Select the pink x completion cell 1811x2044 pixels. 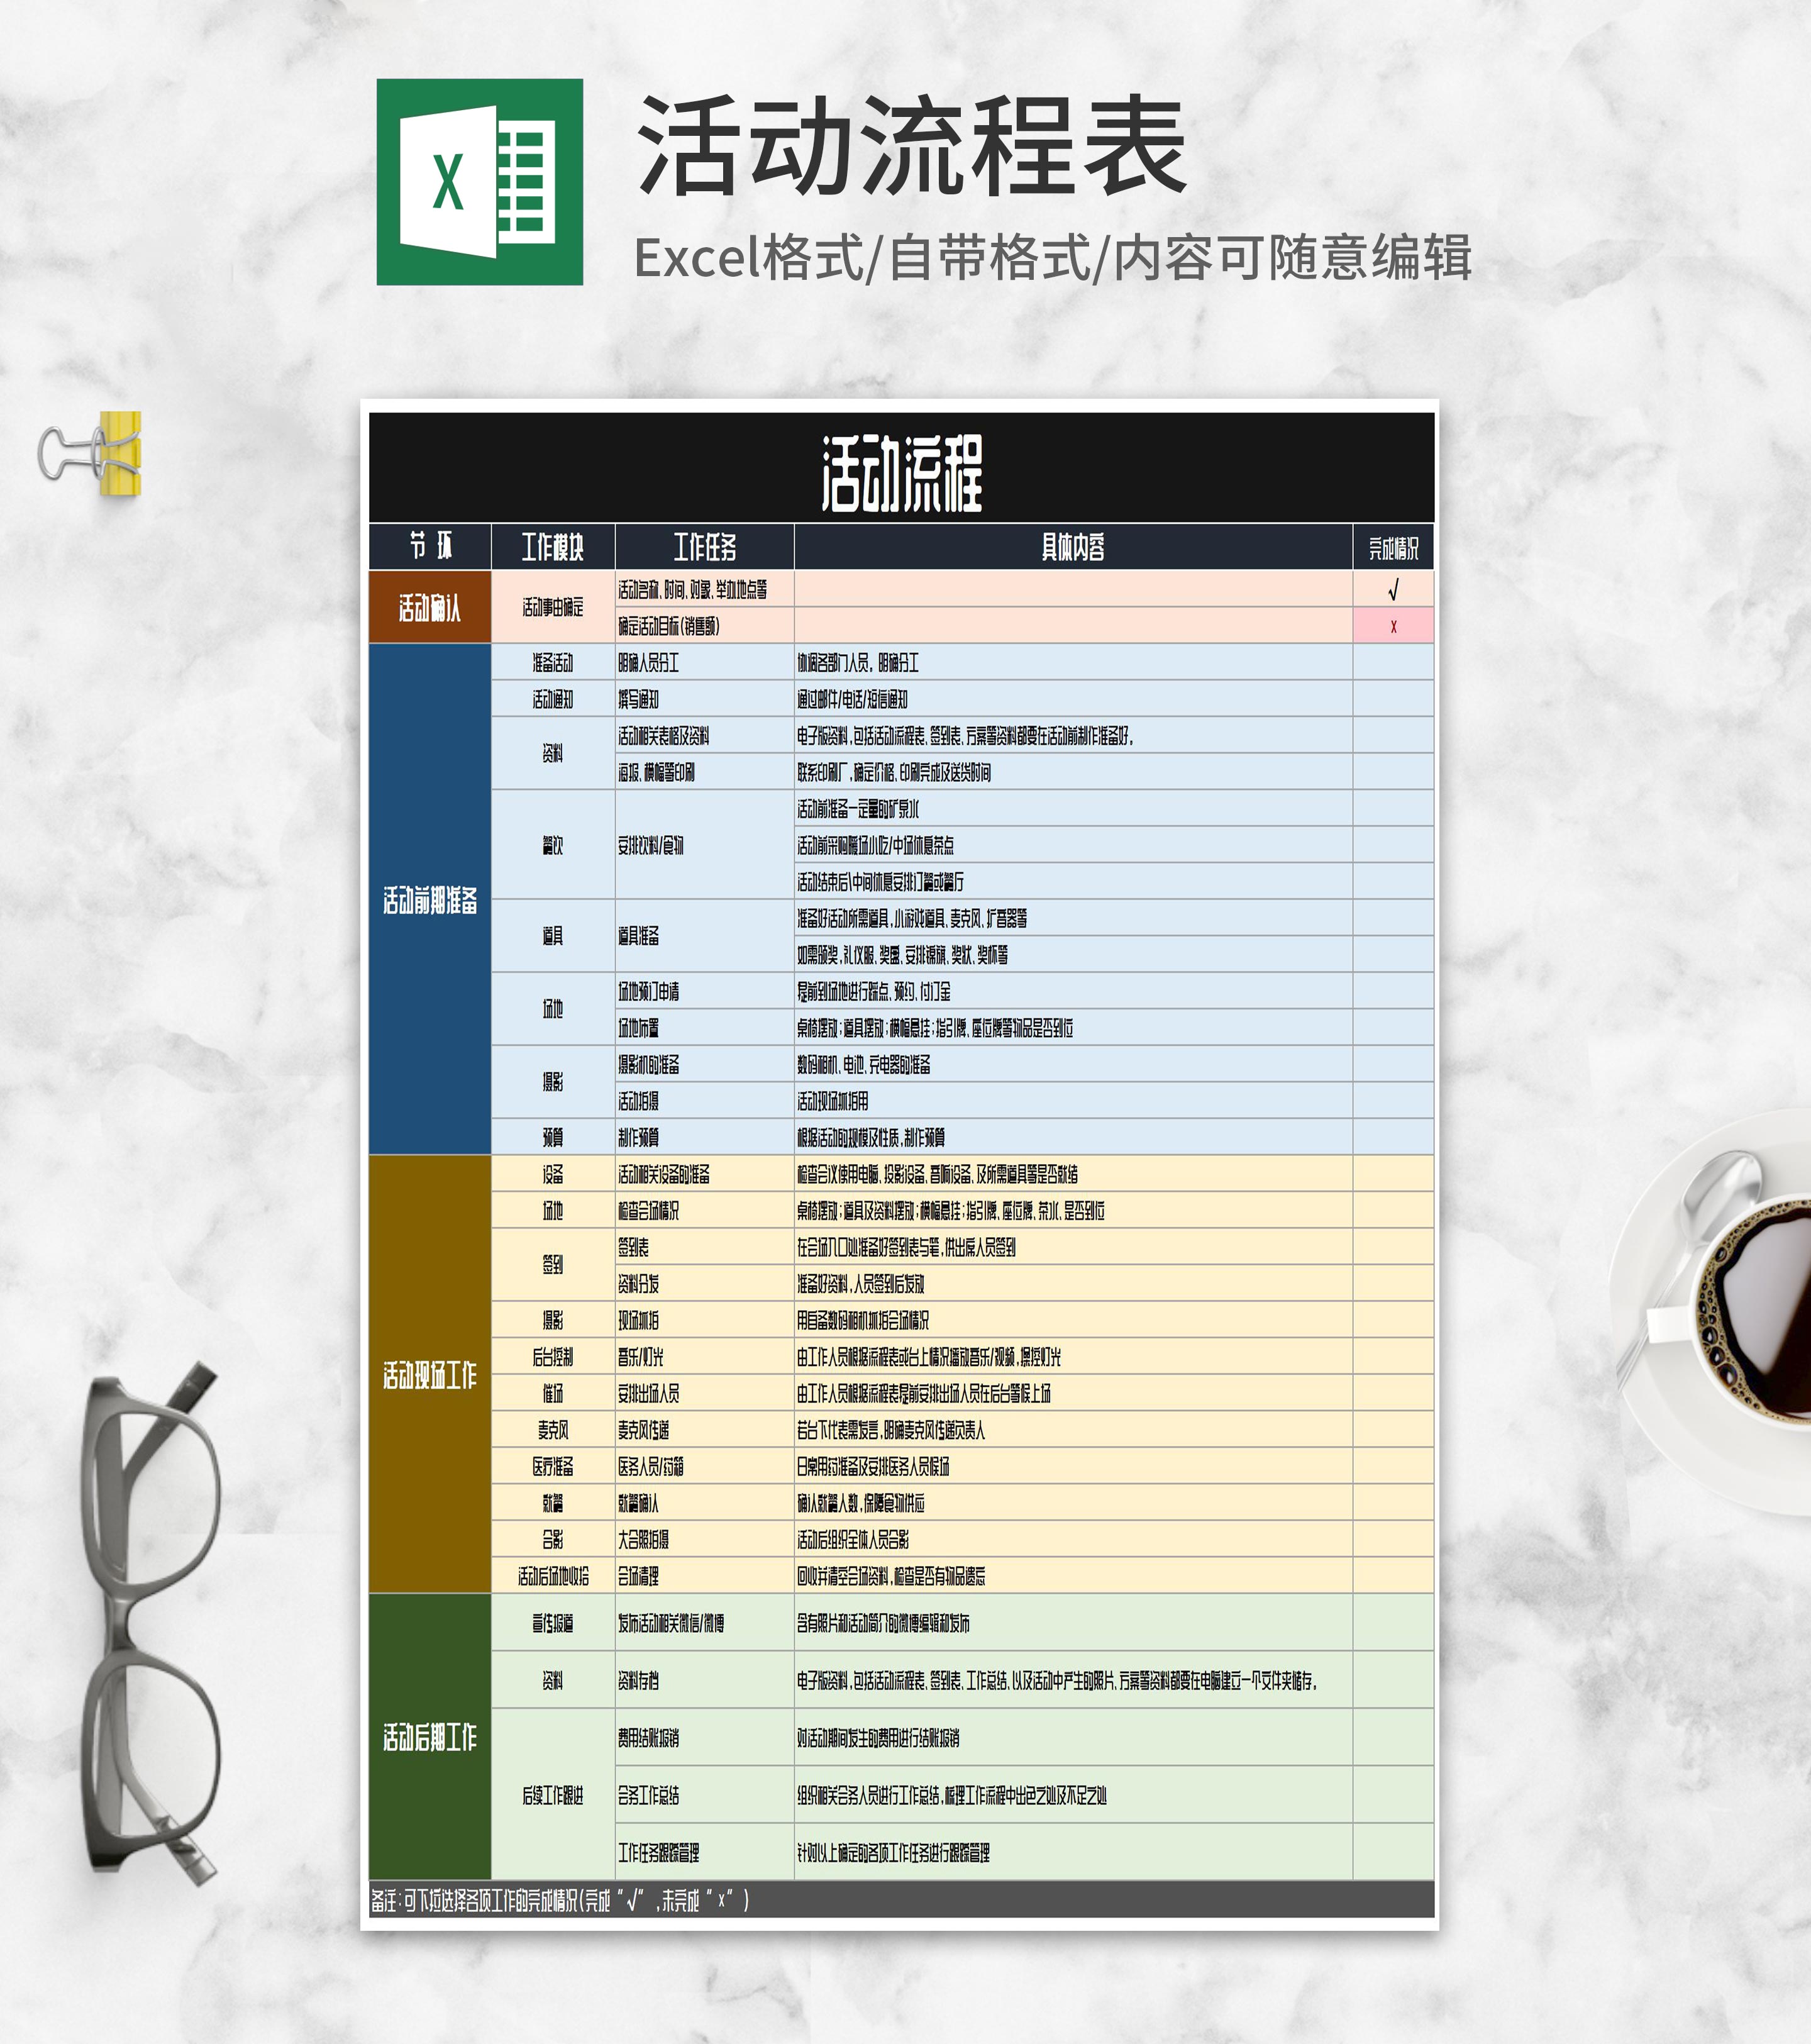(1392, 626)
